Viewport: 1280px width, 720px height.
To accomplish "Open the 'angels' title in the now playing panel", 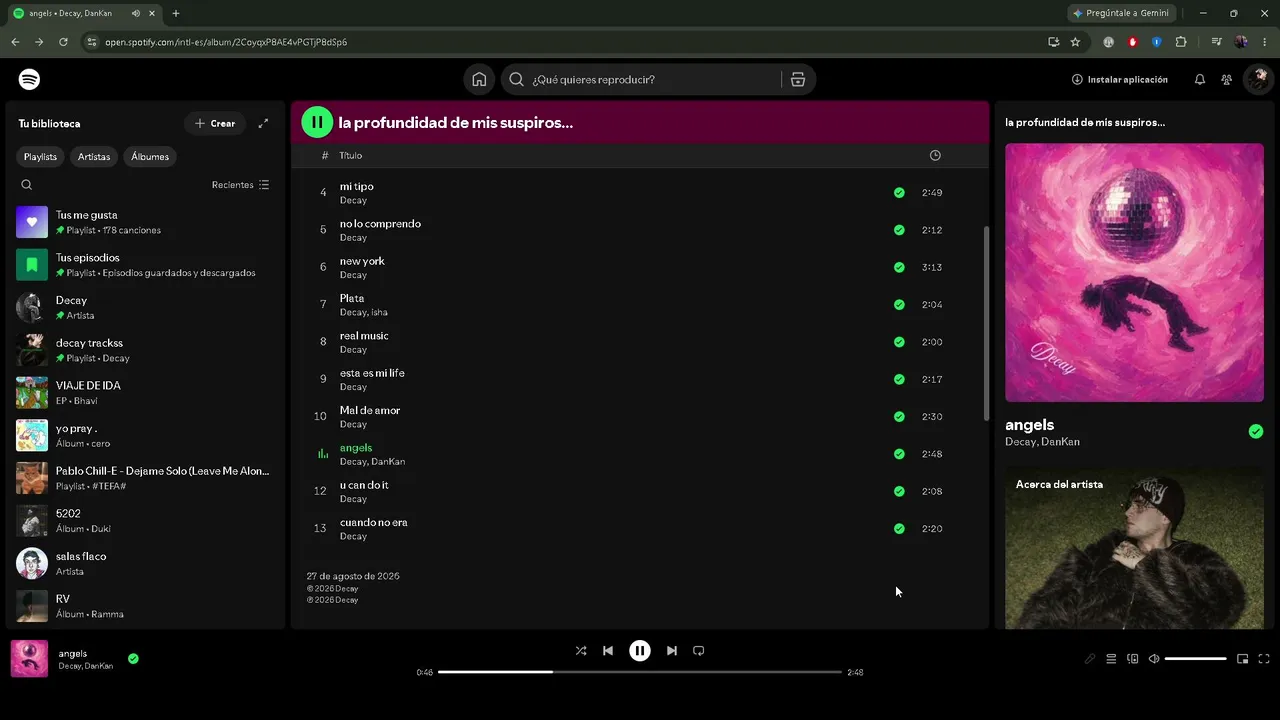I will click(x=1029, y=425).
